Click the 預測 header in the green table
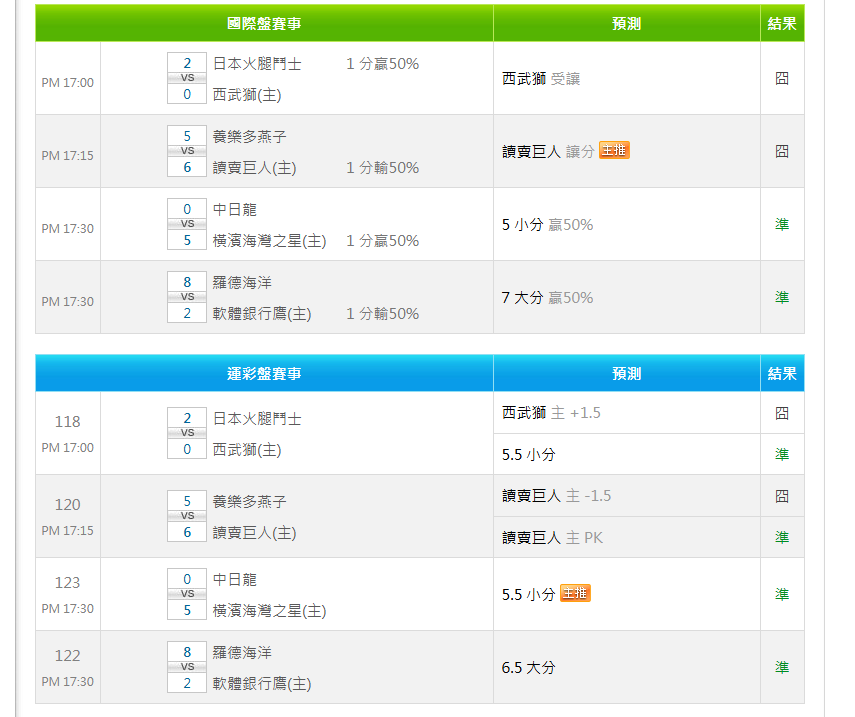 [x=627, y=23]
